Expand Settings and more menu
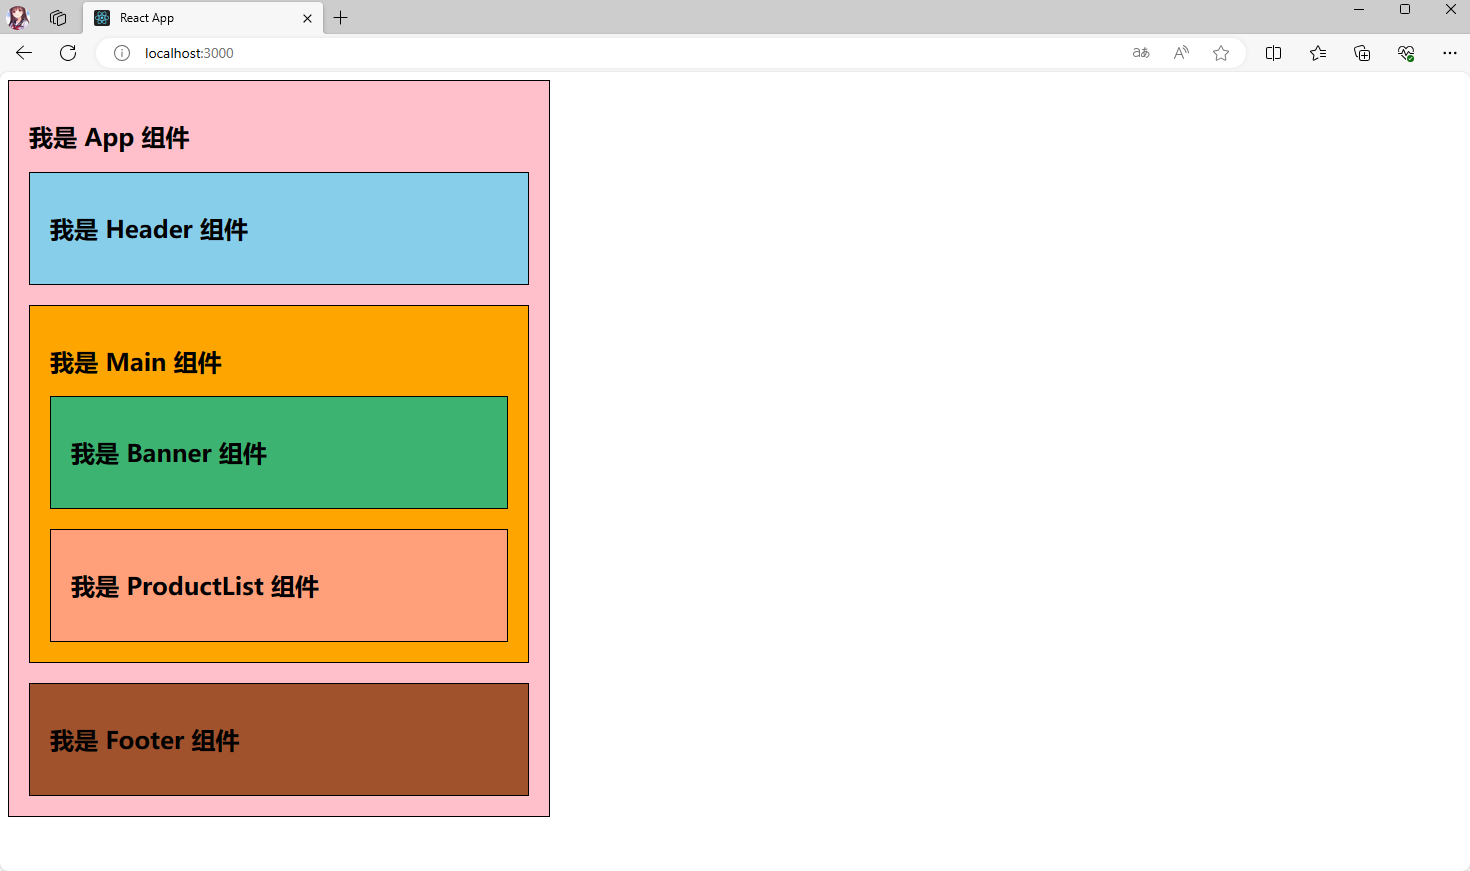This screenshot has height=871, width=1470. (1450, 53)
